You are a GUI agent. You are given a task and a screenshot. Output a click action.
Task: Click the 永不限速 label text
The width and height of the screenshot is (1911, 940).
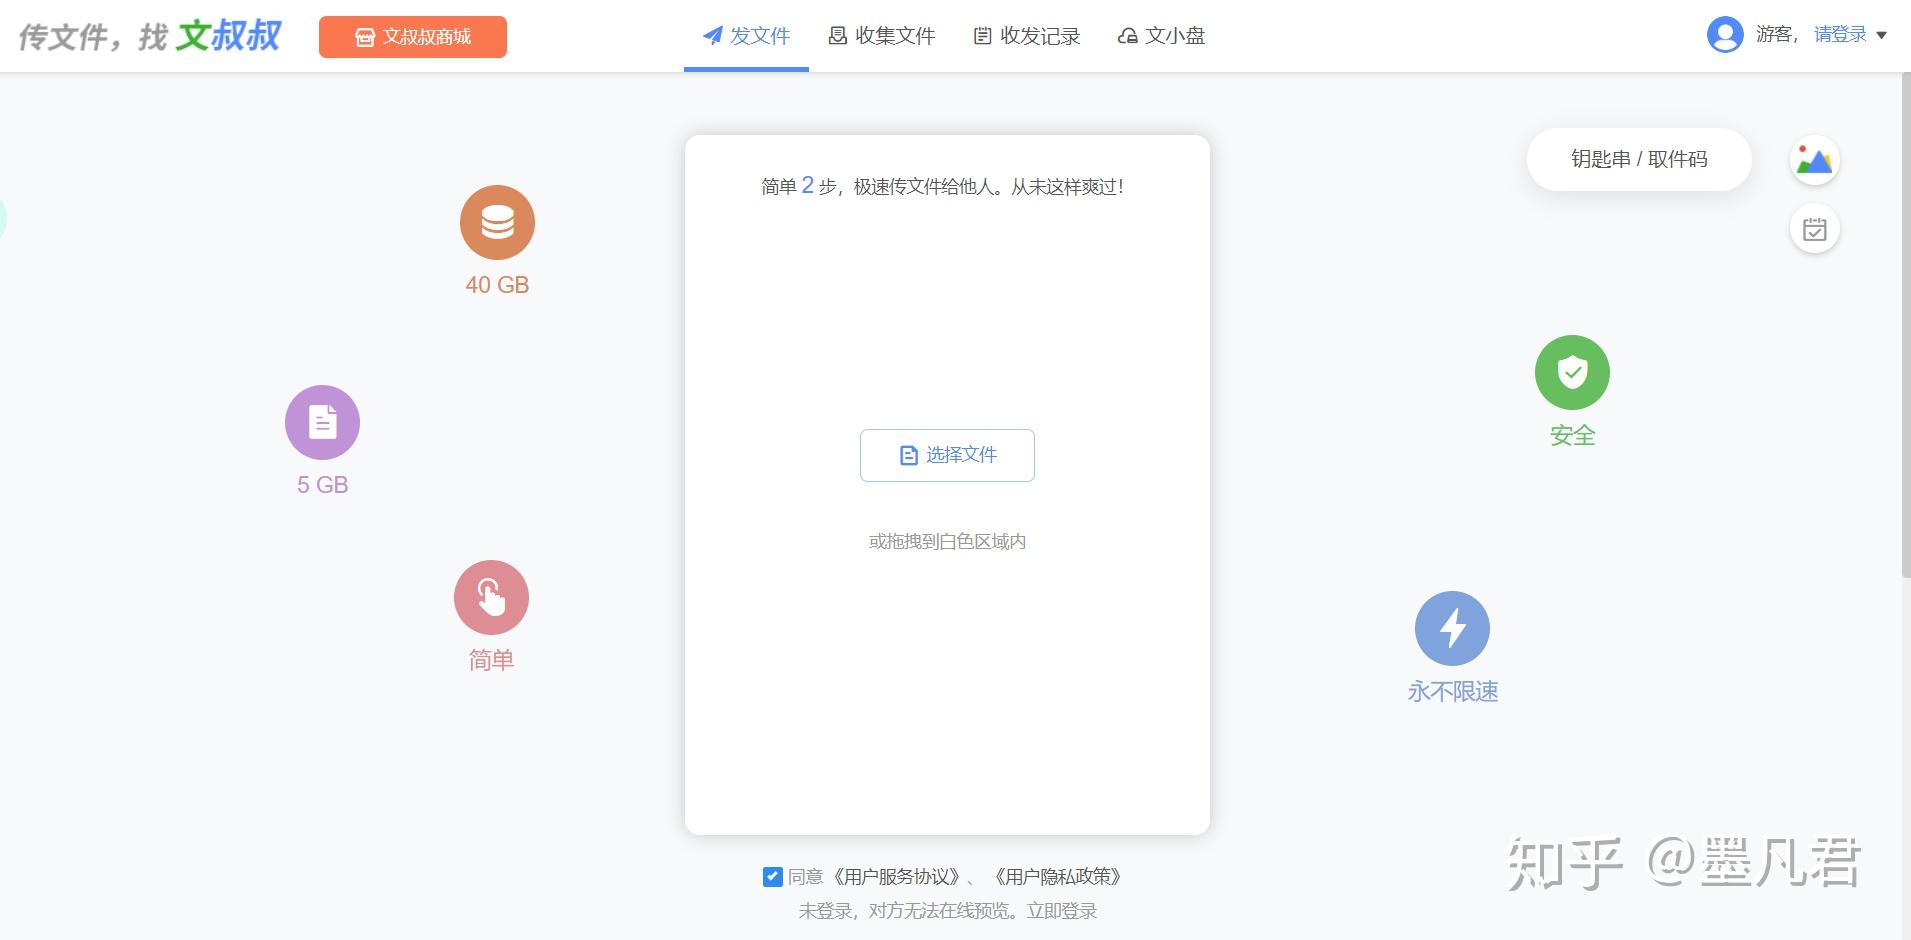tap(1452, 692)
